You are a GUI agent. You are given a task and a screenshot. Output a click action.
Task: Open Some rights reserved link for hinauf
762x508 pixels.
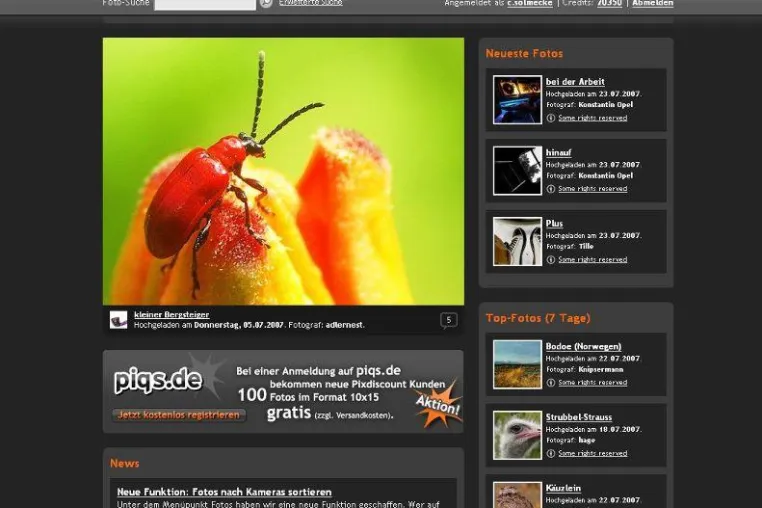pos(592,189)
